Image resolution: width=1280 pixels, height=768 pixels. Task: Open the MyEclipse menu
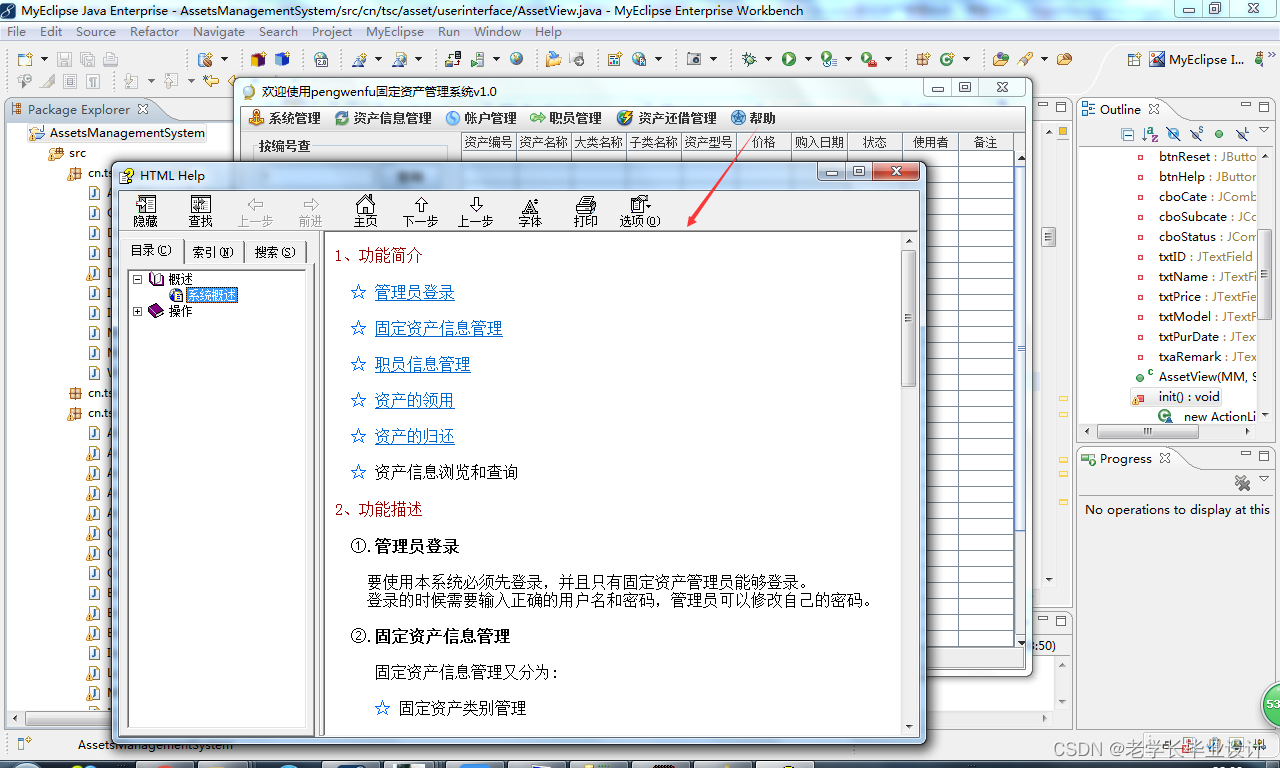point(395,31)
